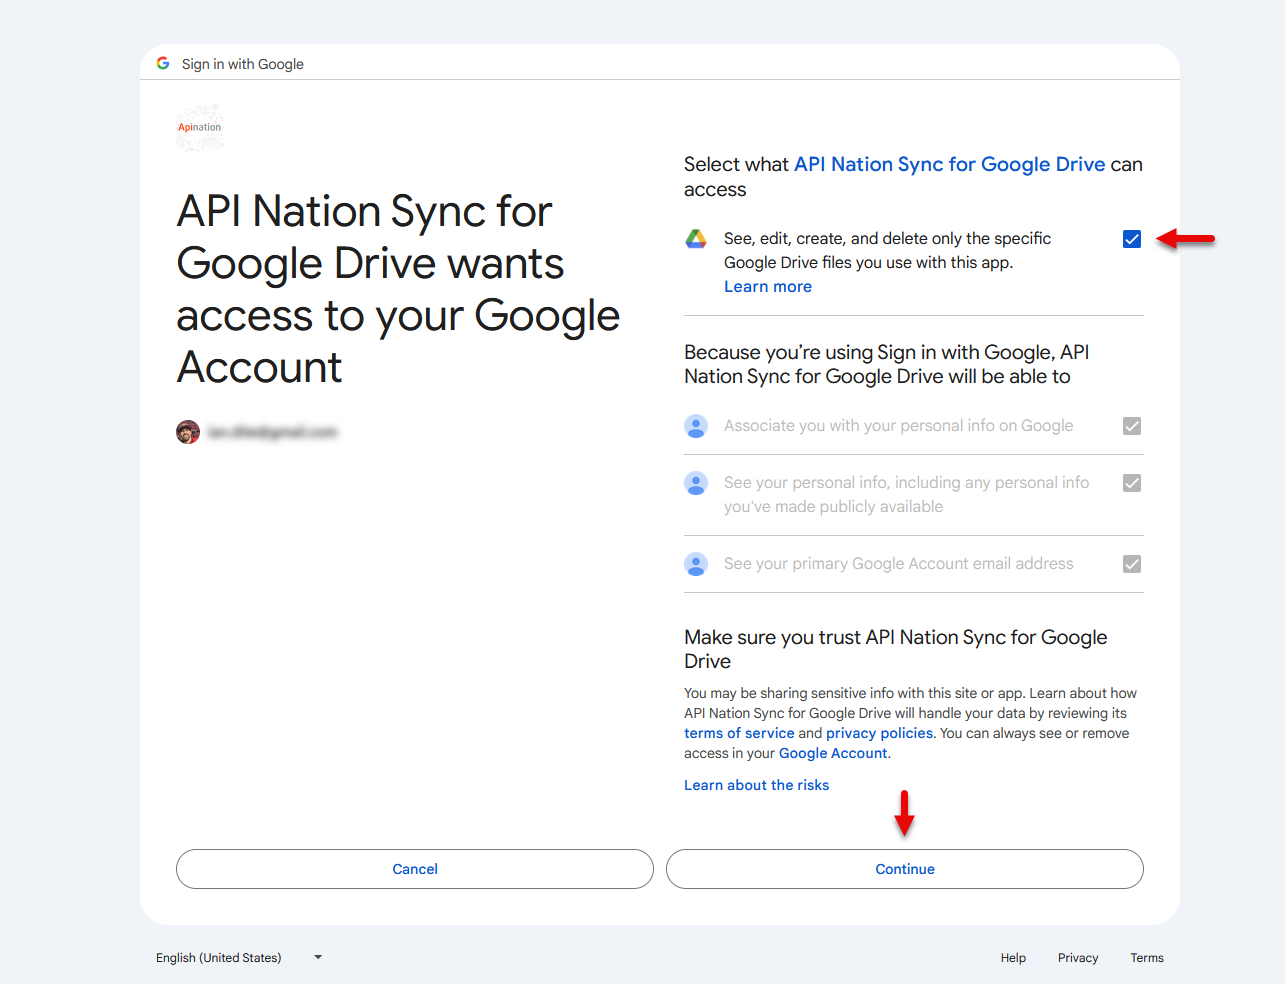The image size is (1285, 984).
Task: Open the Google Account link
Action: 833,753
